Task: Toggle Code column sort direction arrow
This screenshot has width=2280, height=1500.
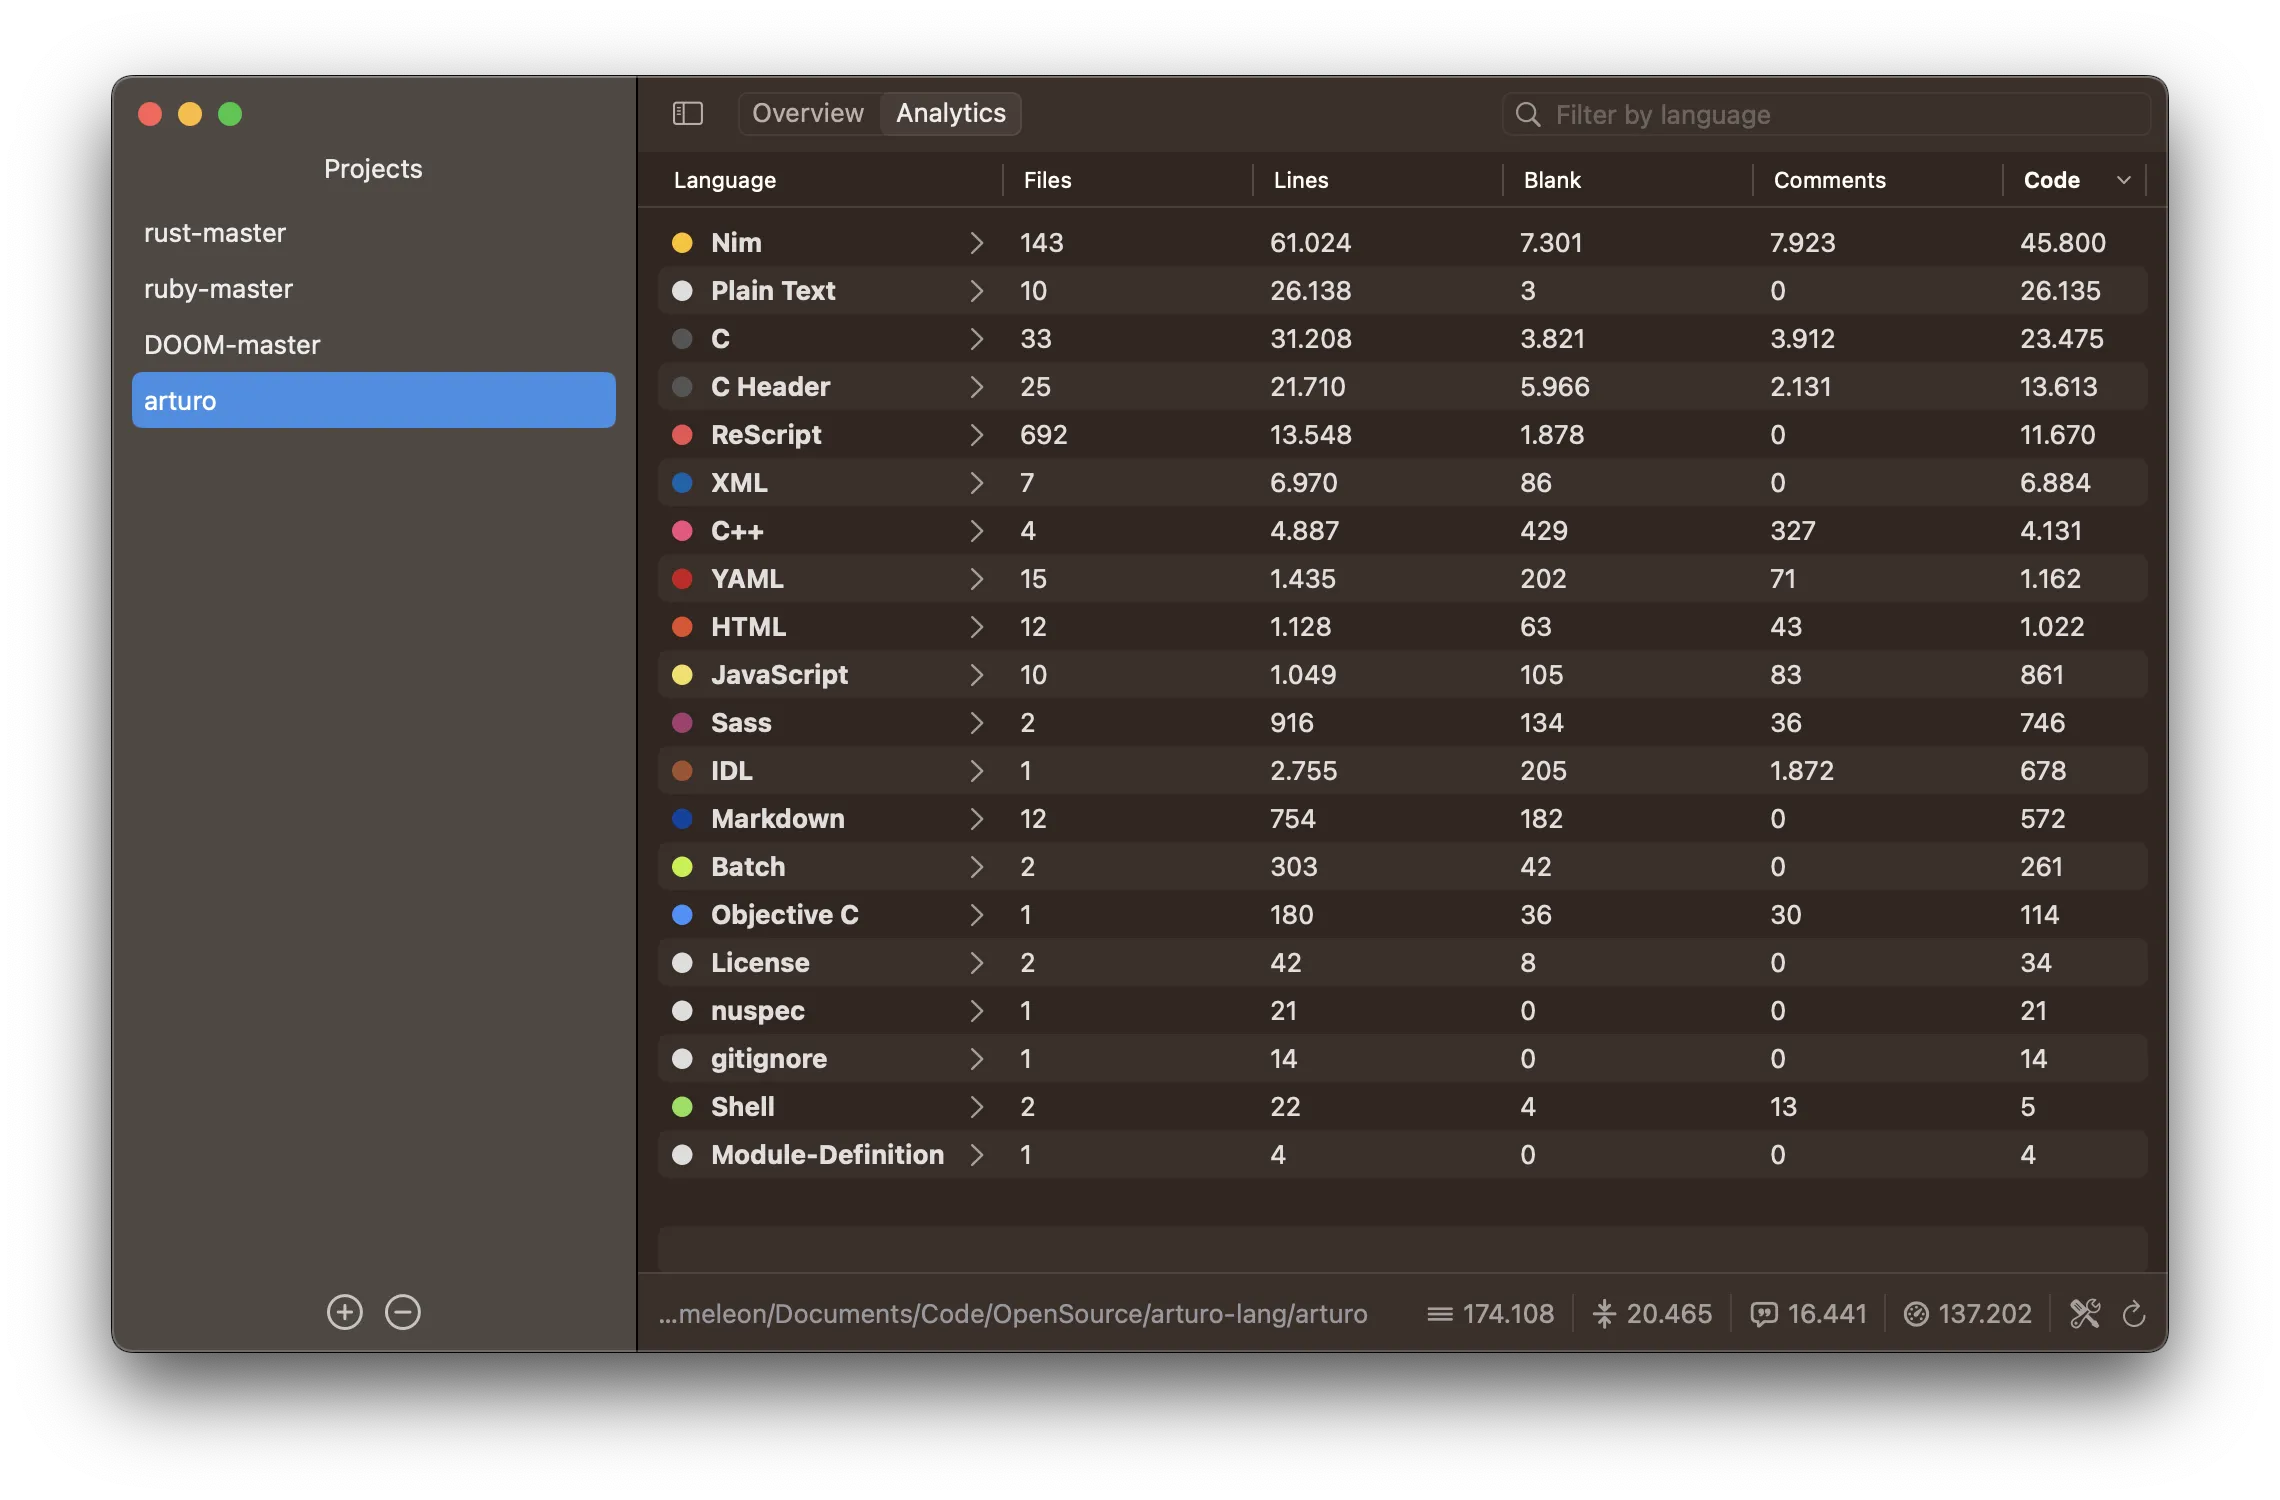Action: pyautogui.click(x=2124, y=180)
